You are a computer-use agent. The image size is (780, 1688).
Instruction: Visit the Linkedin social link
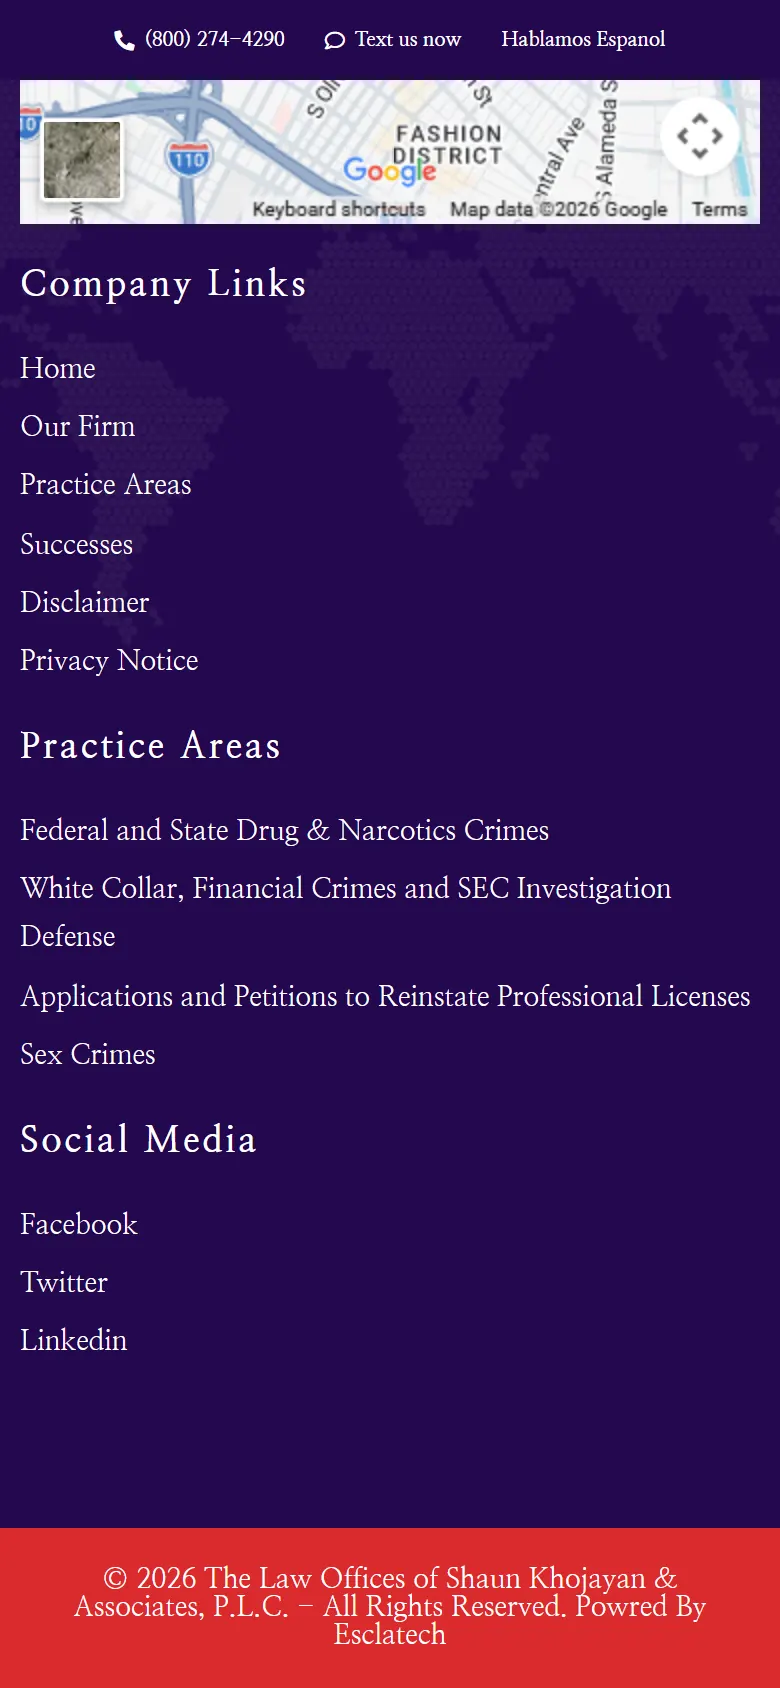pos(74,1340)
